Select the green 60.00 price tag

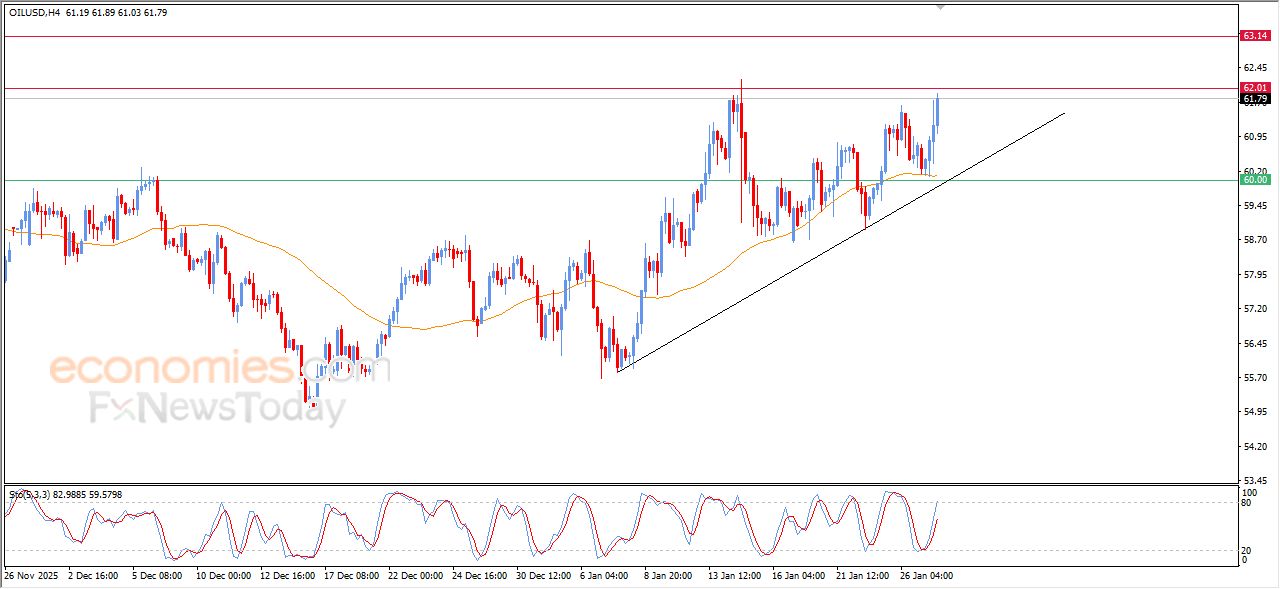pos(1255,180)
